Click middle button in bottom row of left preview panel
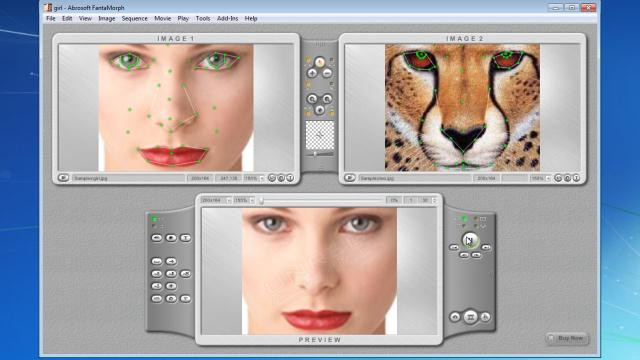 click(171, 299)
